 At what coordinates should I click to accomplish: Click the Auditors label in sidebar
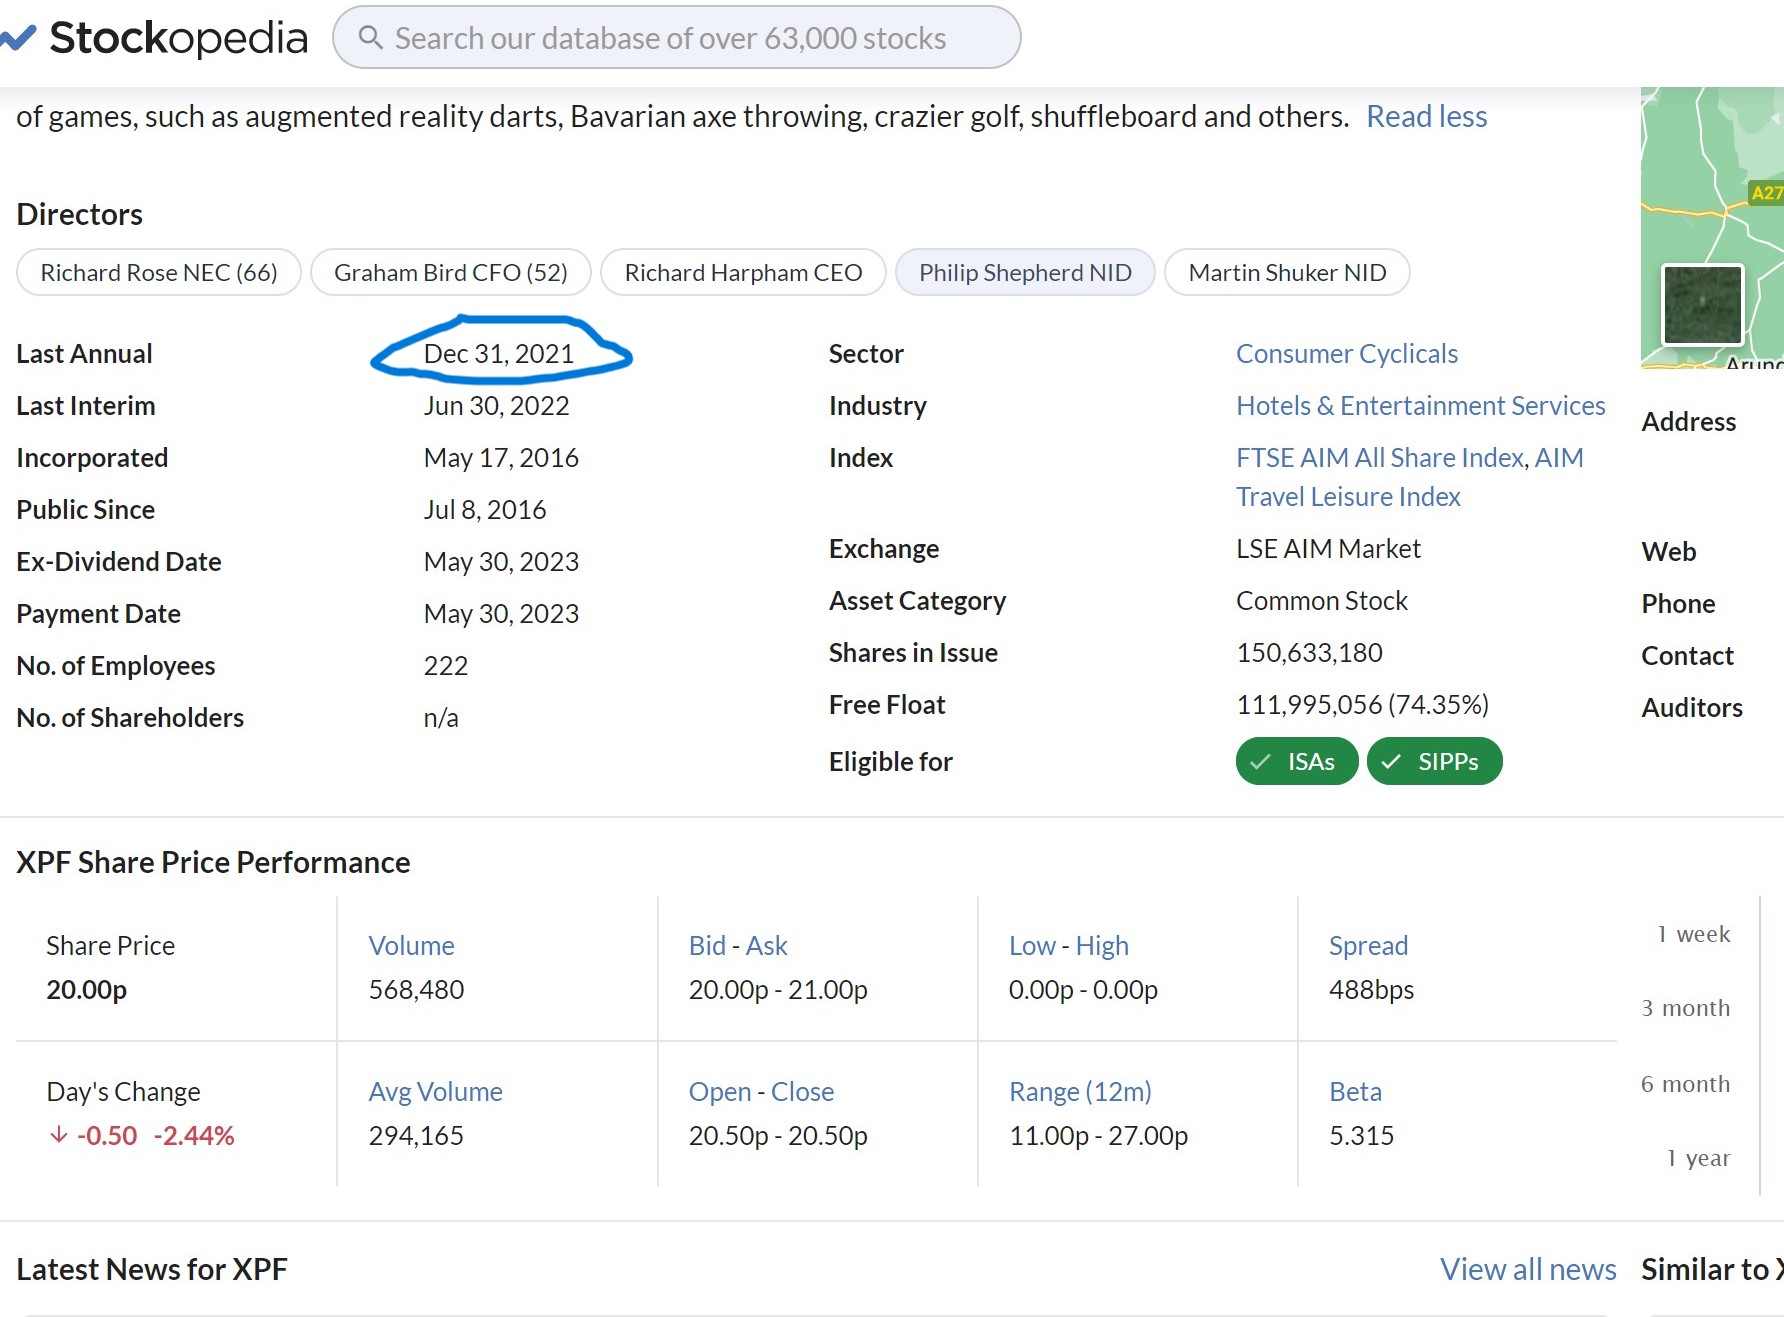pos(1691,707)
